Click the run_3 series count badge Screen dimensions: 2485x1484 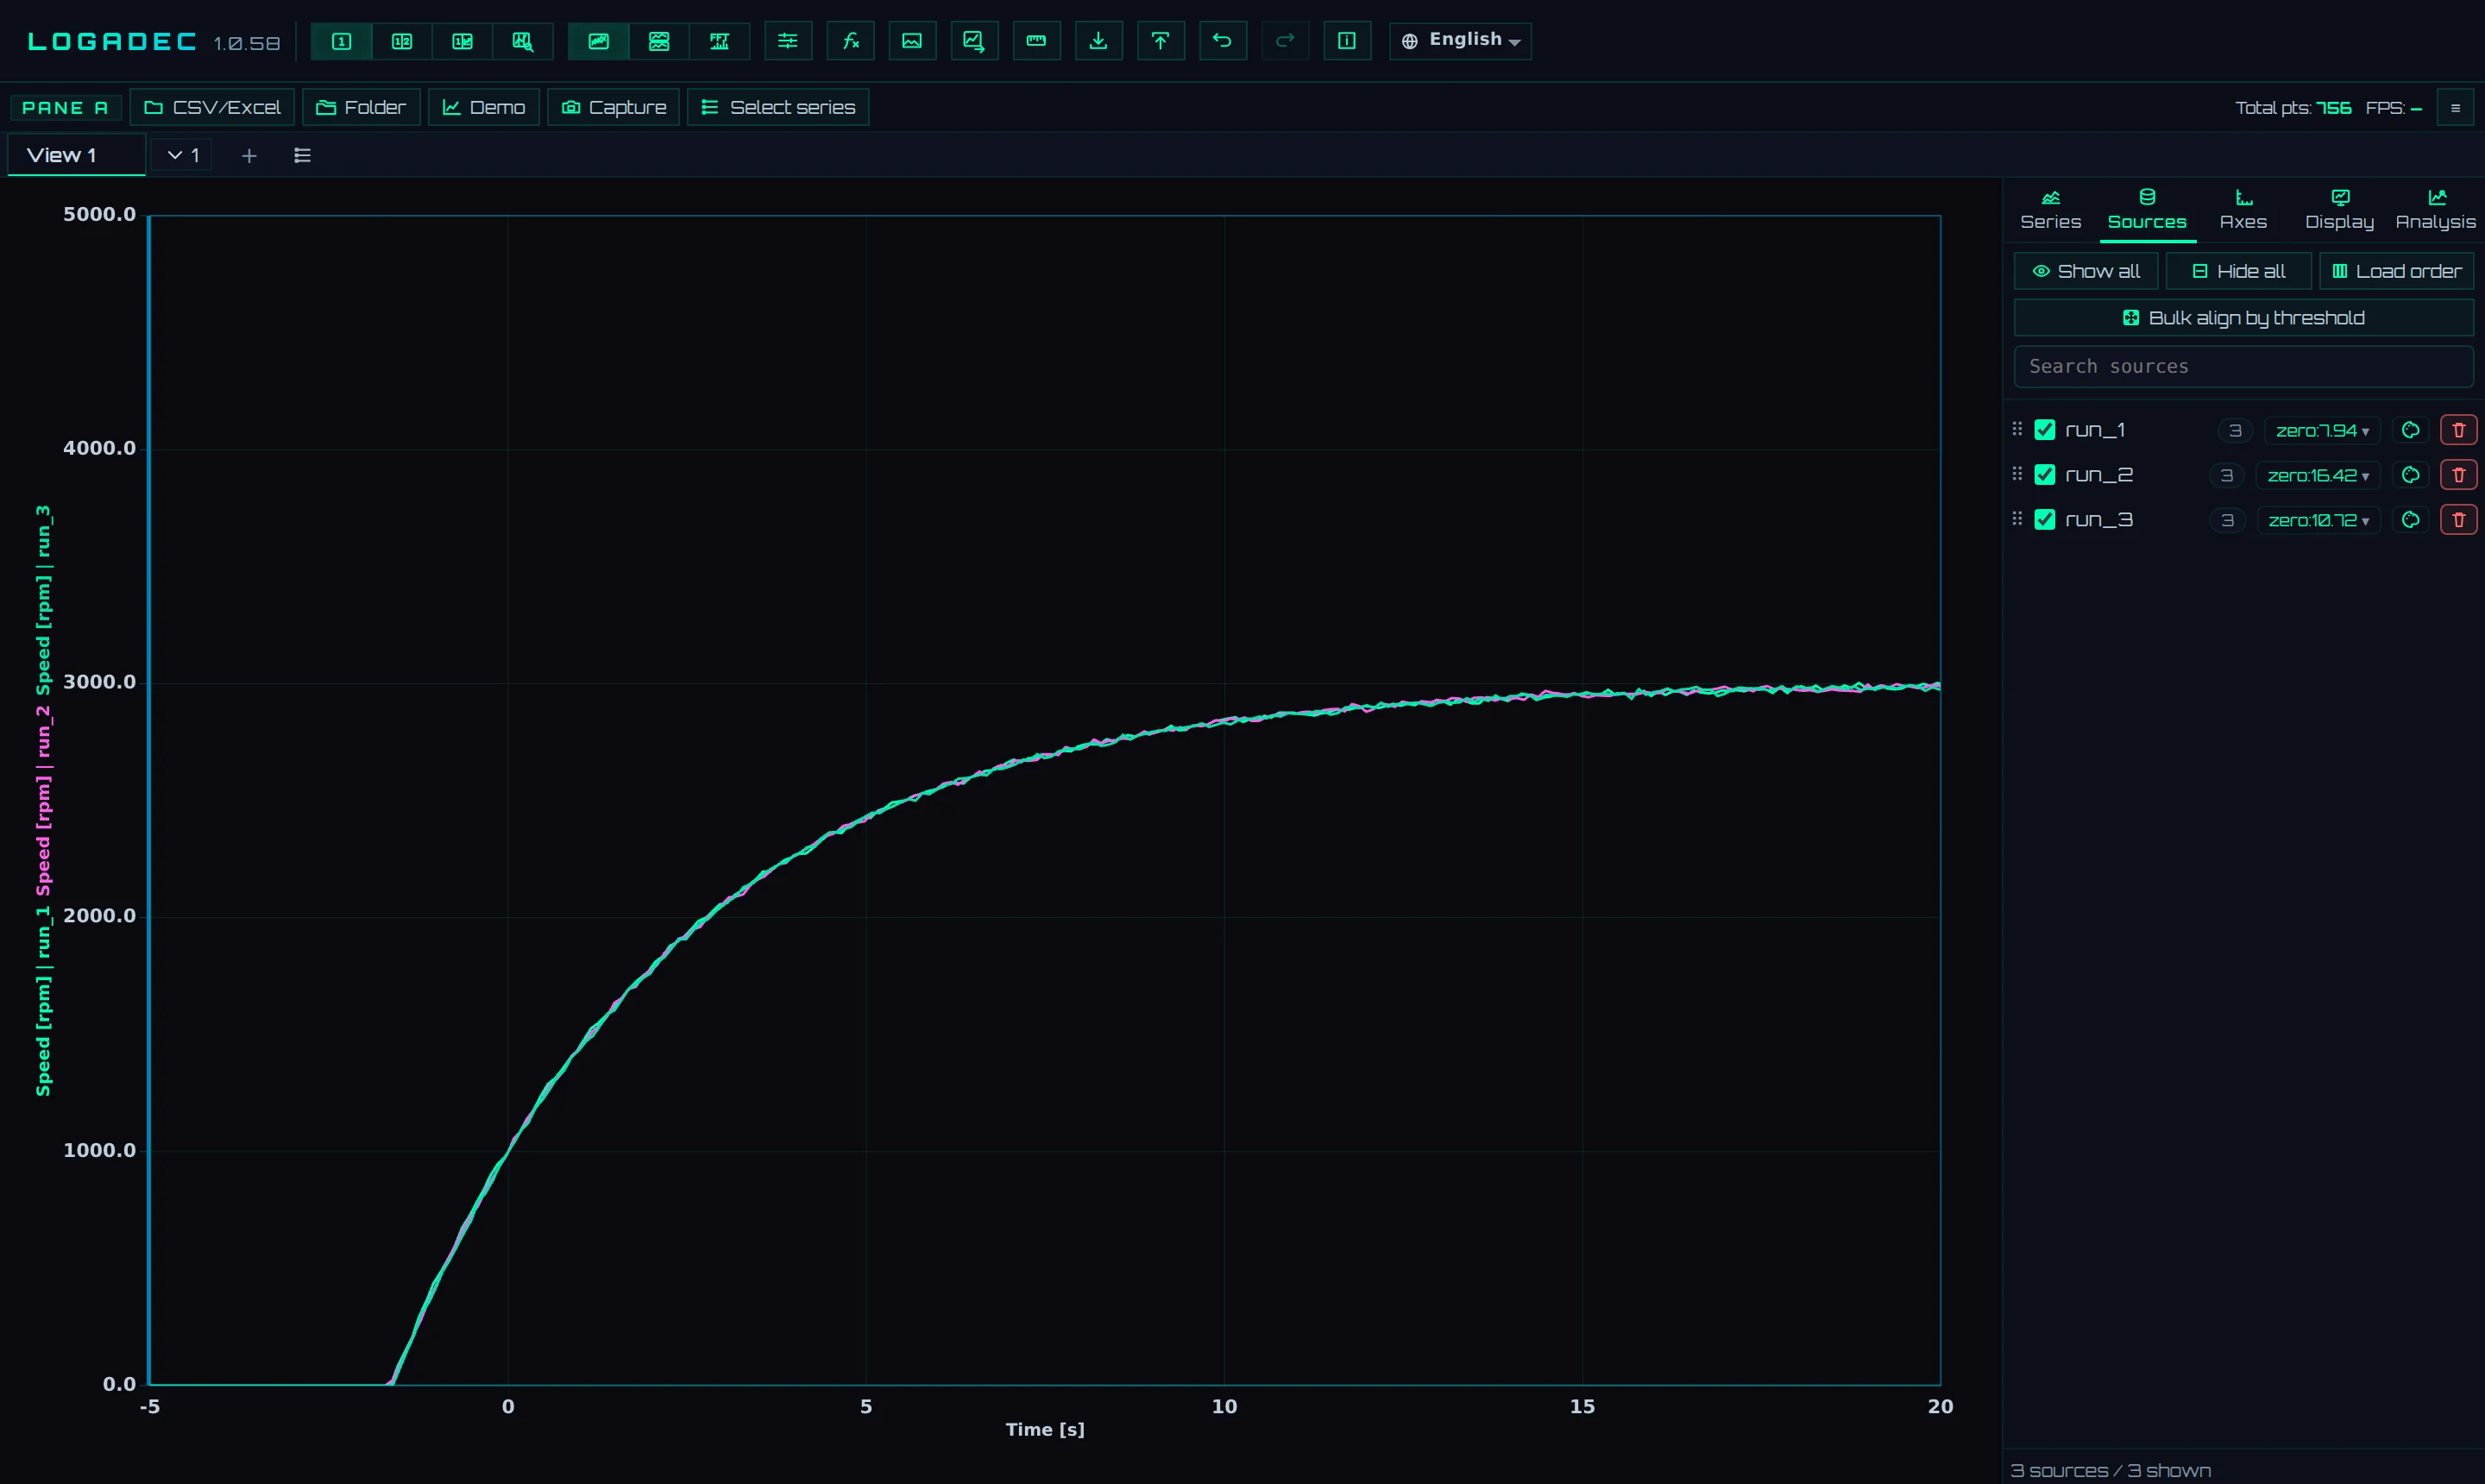tap(2228, 521)
